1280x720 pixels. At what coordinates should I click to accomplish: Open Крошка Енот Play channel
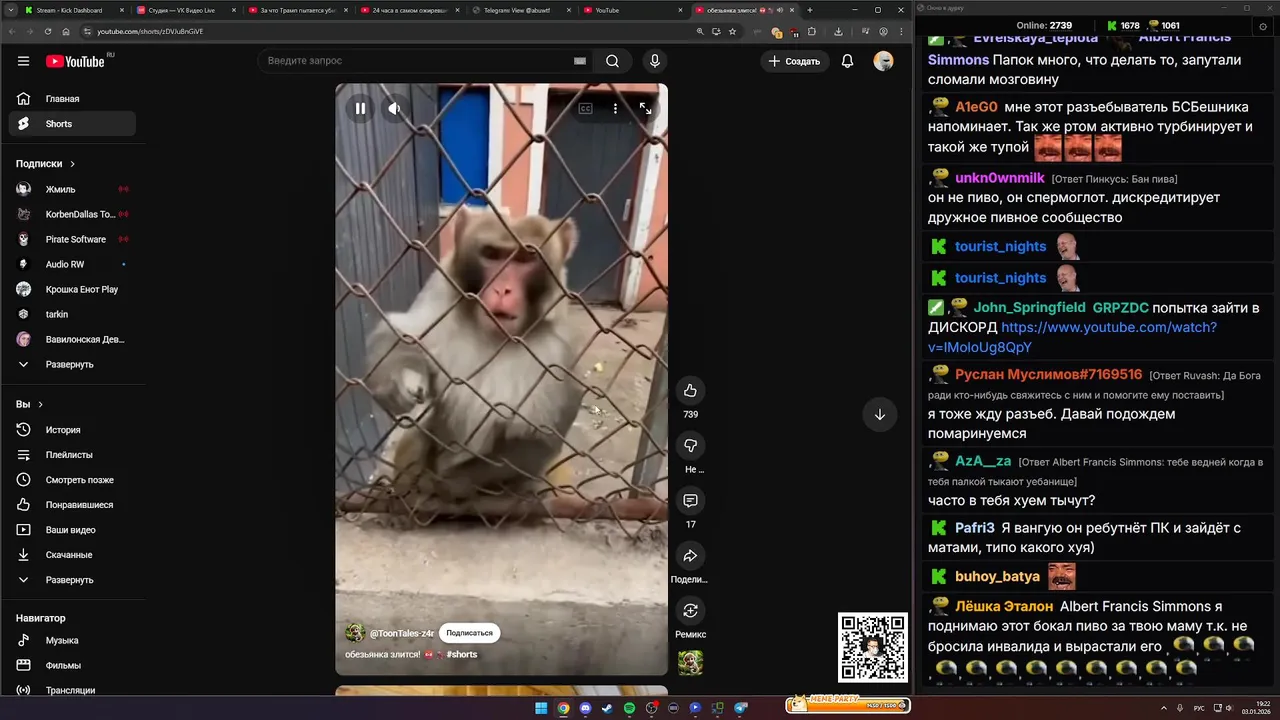72,289
